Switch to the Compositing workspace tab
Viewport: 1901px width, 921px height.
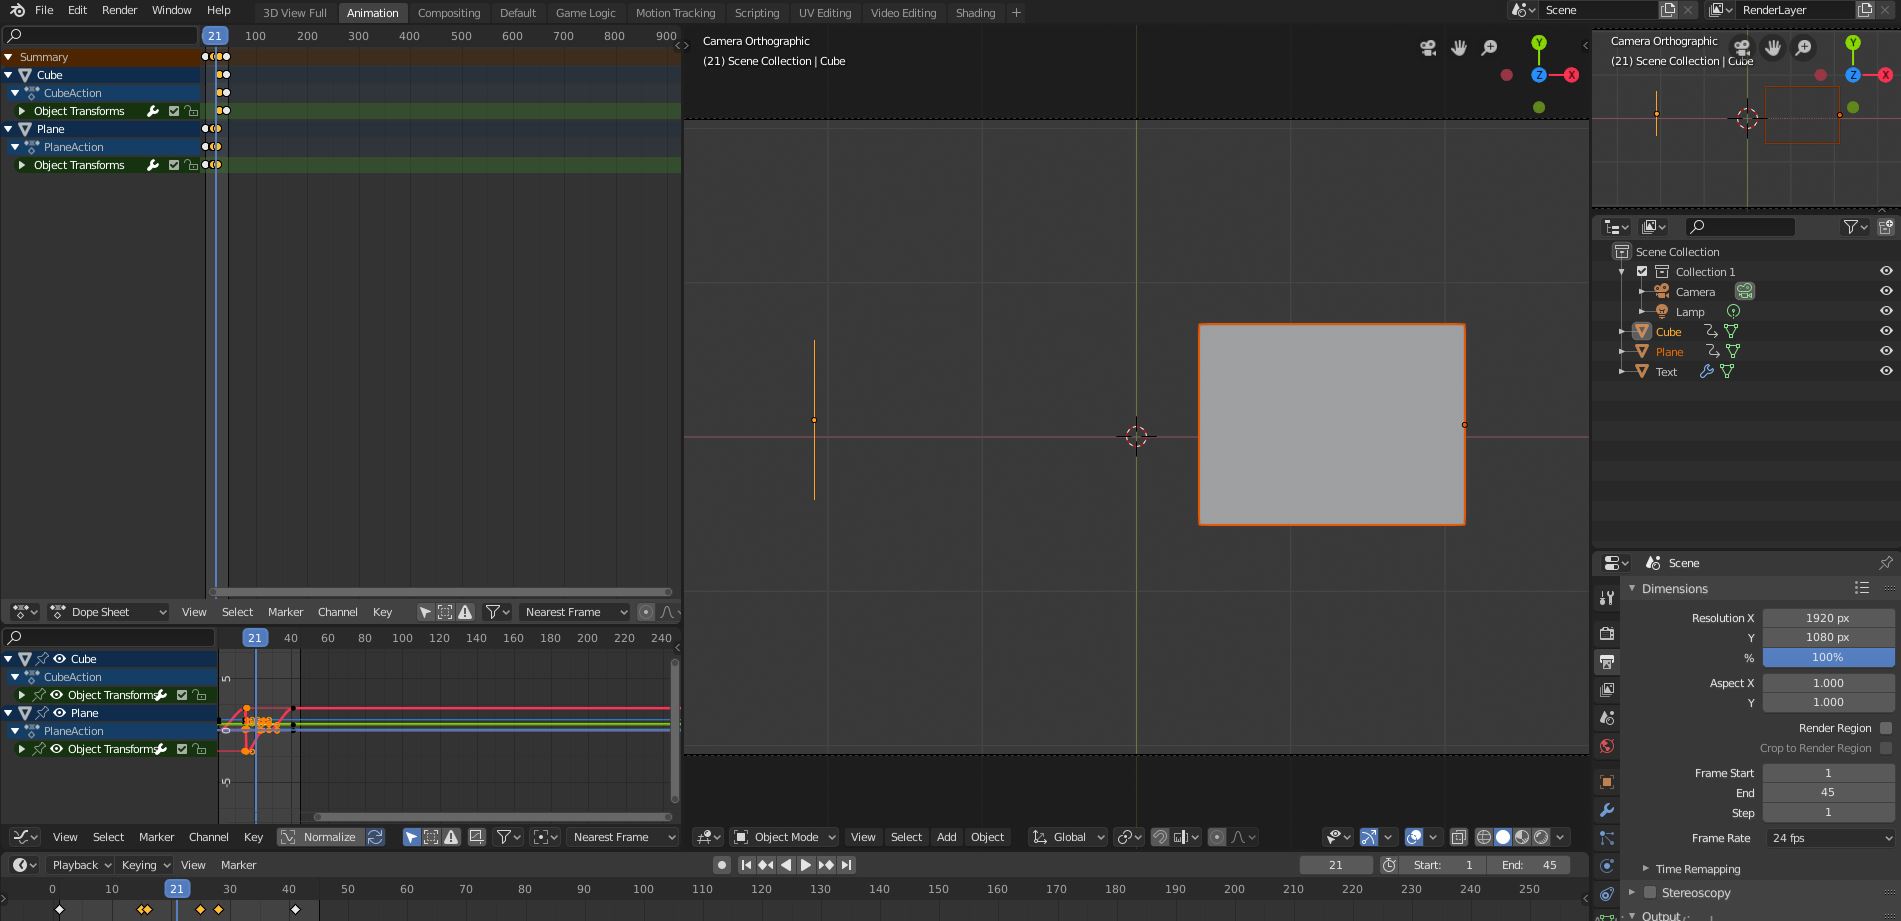(448, 13)
